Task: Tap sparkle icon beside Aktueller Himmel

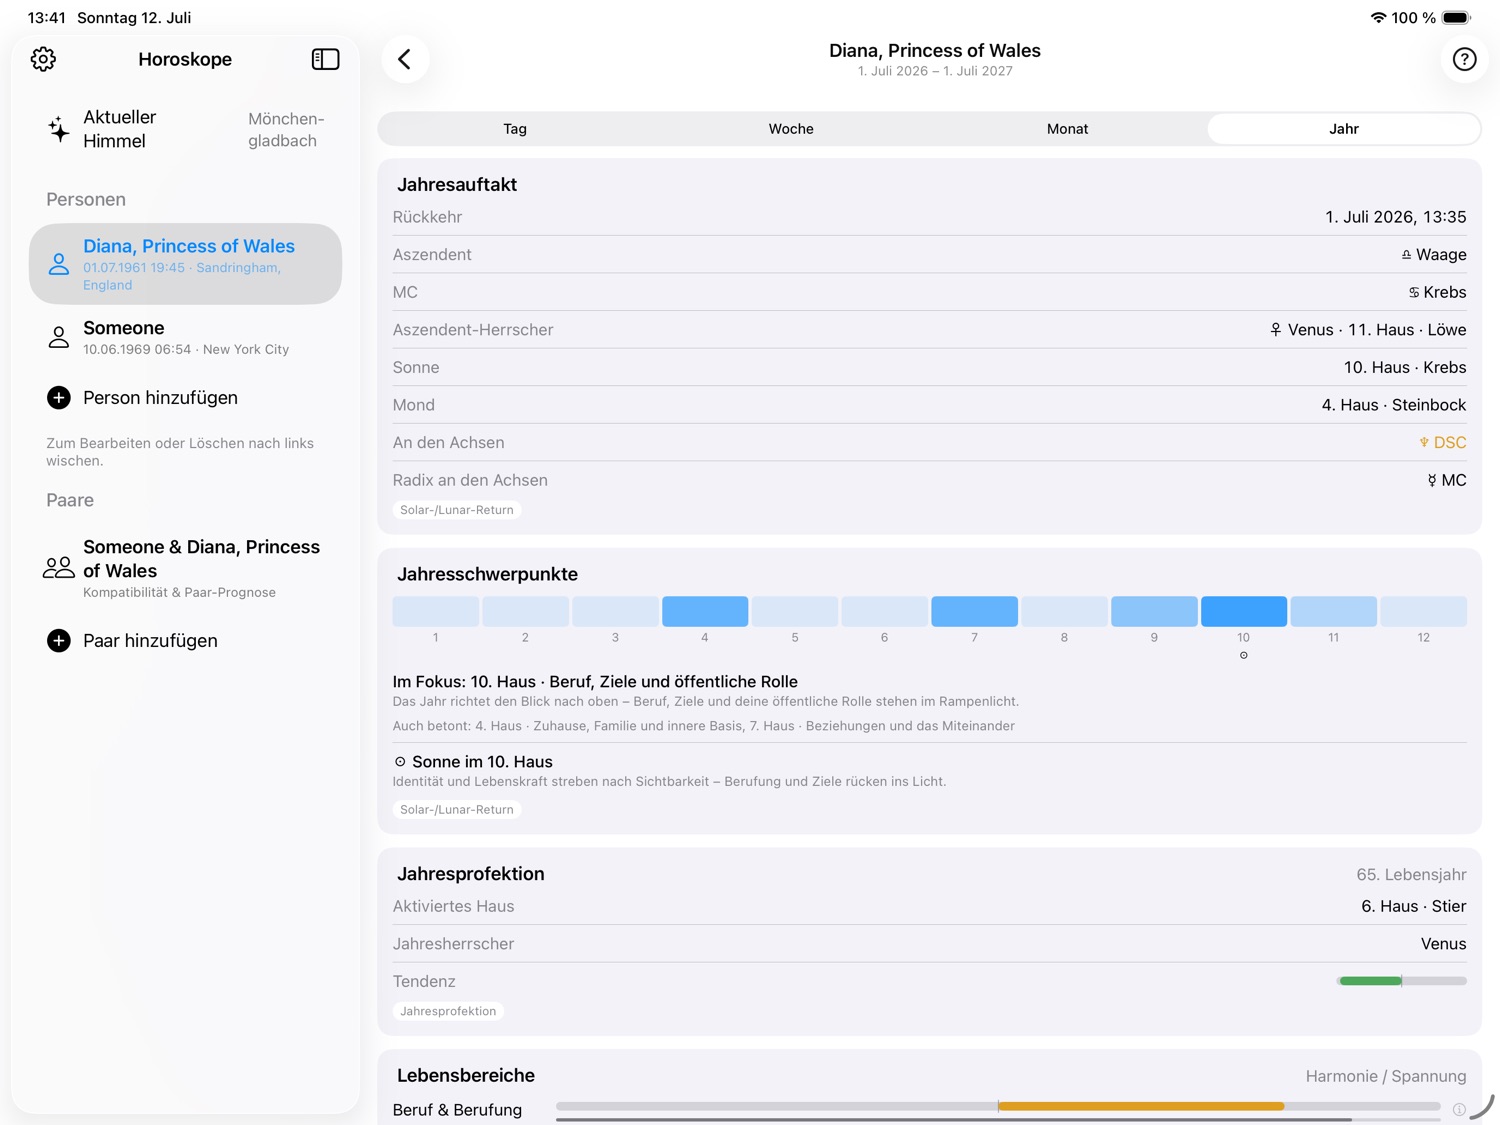Action: [x=59, y=129]
